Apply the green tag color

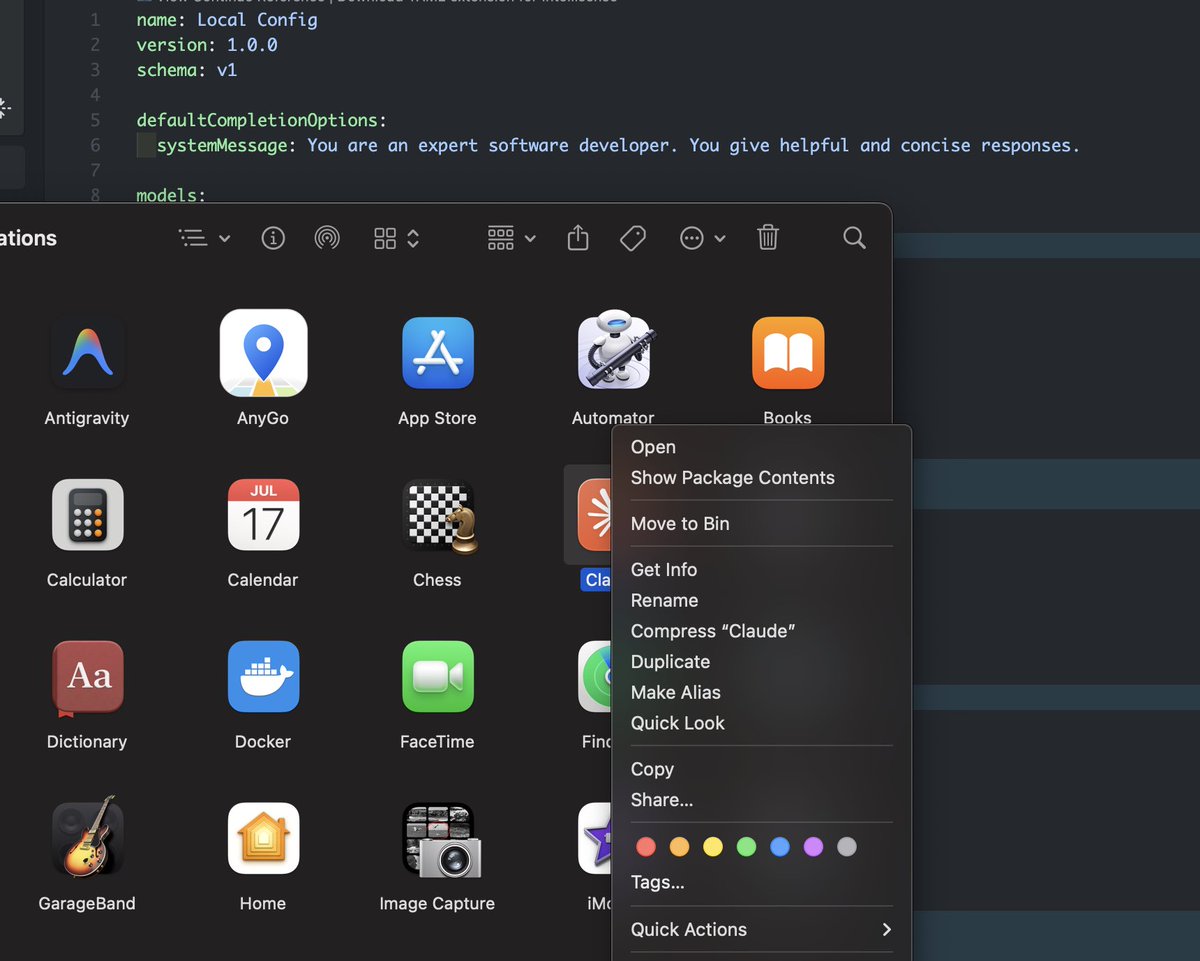tap(746, 847)
